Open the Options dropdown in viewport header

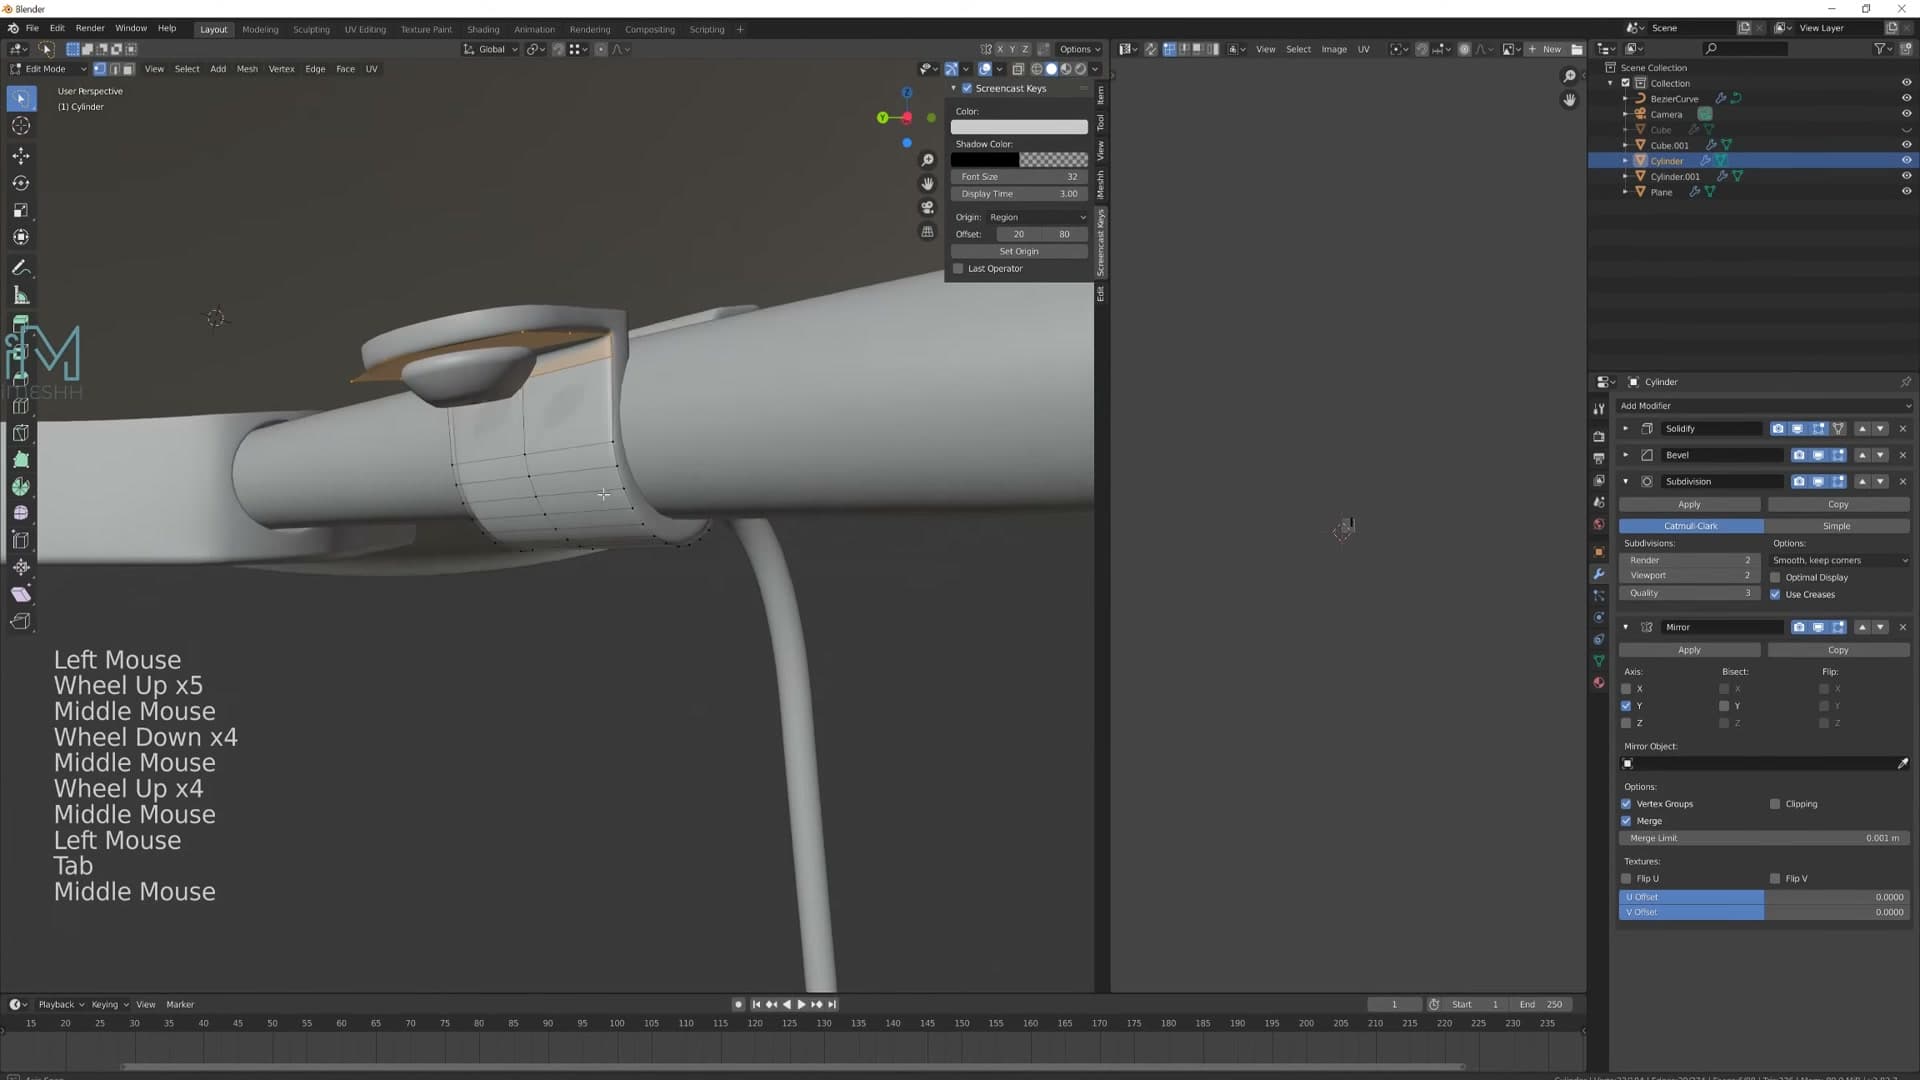(1079, 49)
